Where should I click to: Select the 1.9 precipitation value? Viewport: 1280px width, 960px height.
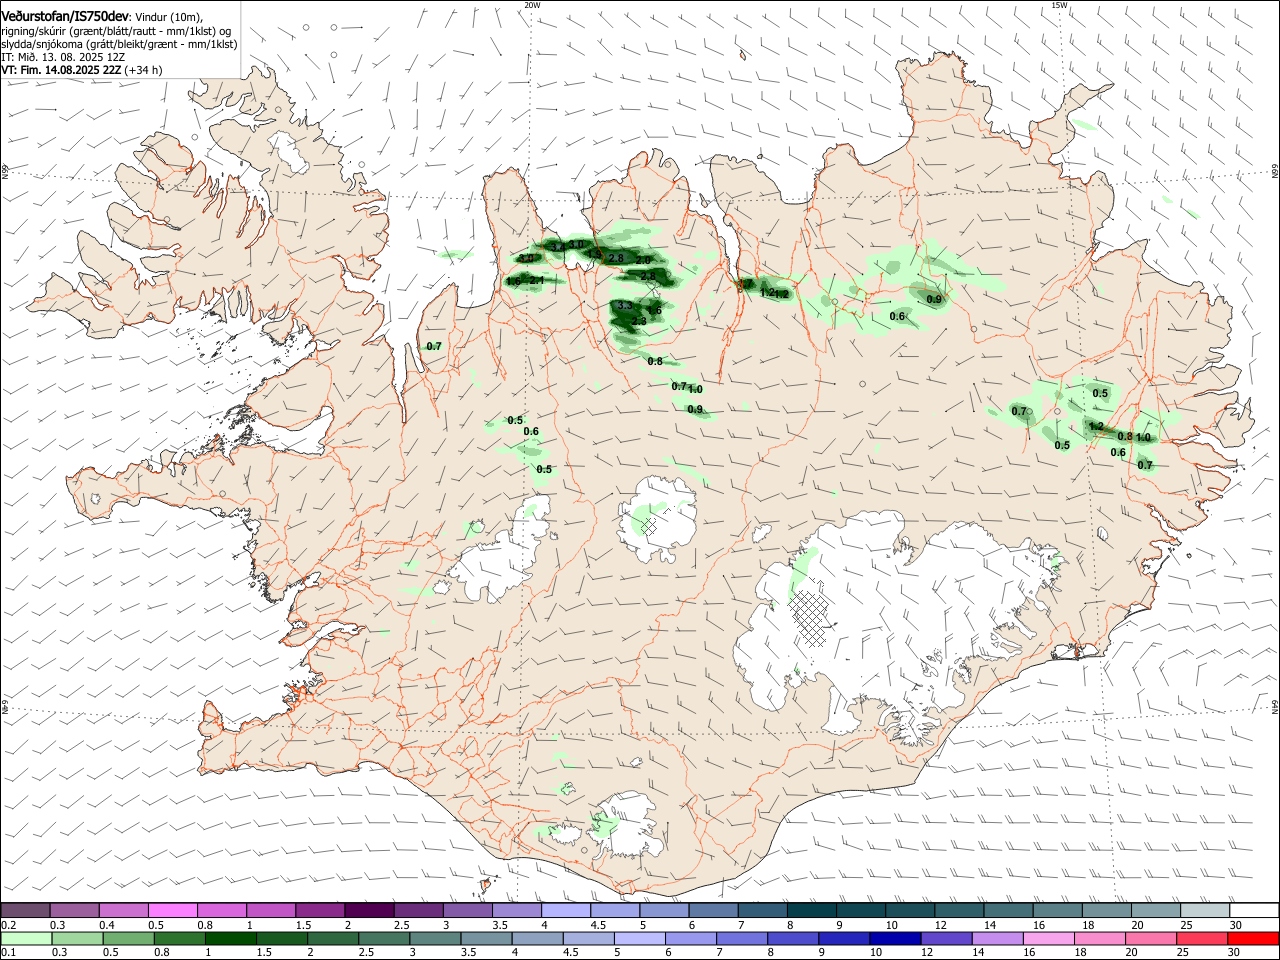(594, 254)
